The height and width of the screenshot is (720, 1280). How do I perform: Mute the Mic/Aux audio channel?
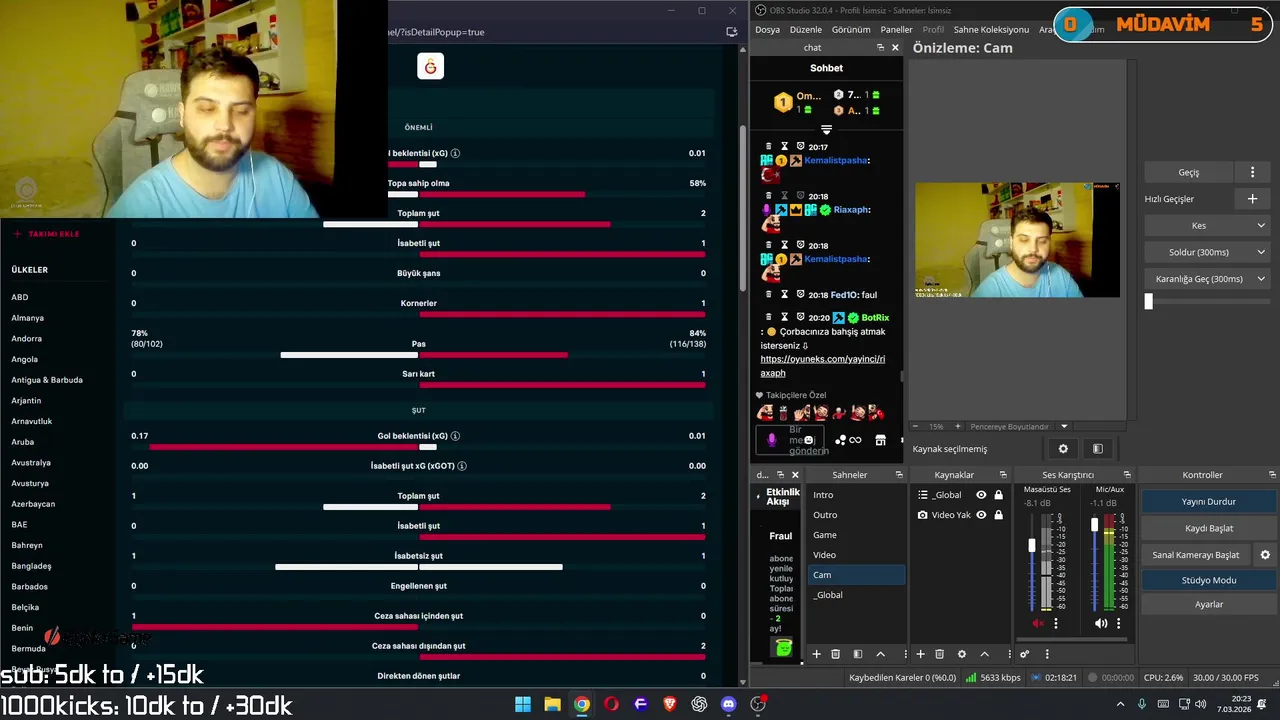click(x=1101, y=623)
